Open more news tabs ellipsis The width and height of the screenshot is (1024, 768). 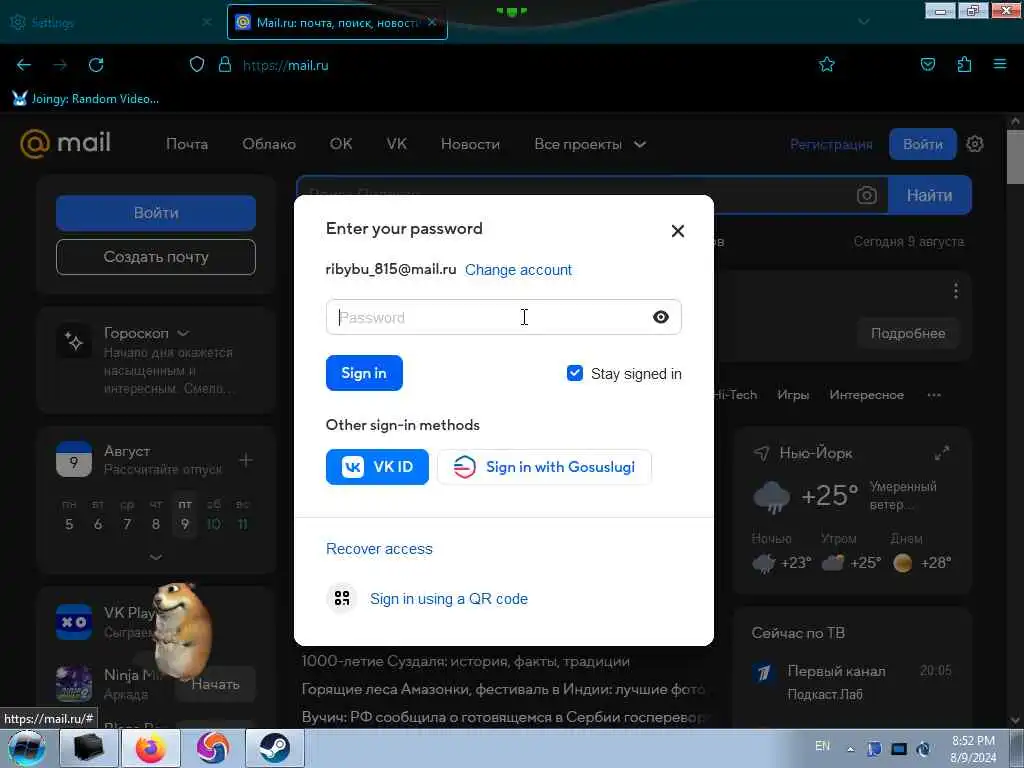(934, 394)
